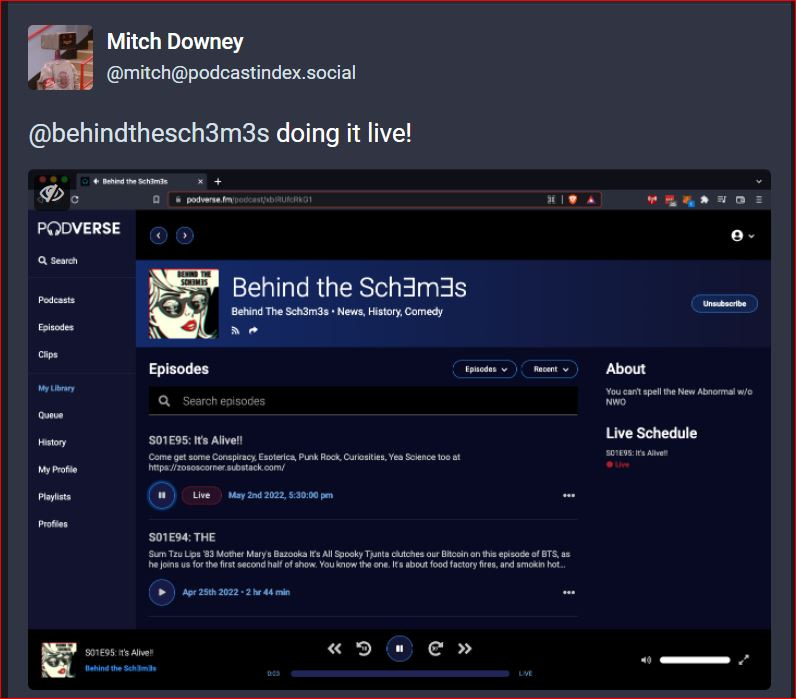This screenshot has height=699, width=796.
Task: Adjust the volume slider
Action: [x=694, y=660]
